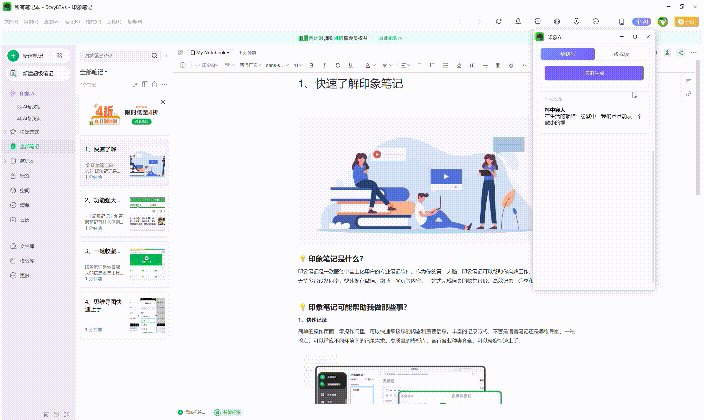Click the three-dot more icon in note list header

coord(164,84)
